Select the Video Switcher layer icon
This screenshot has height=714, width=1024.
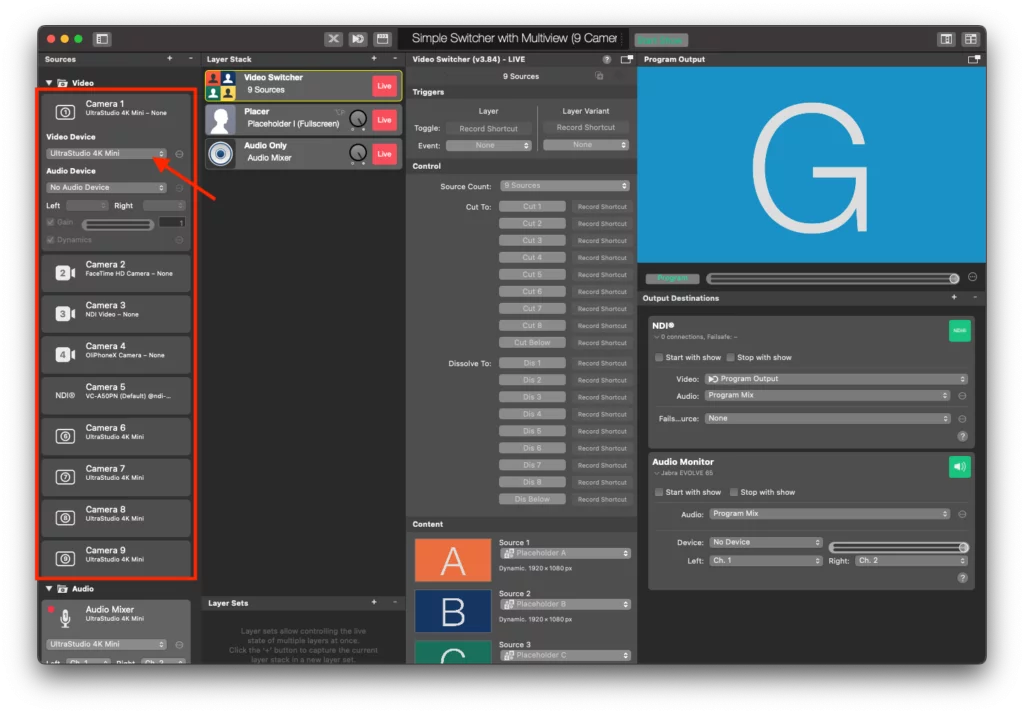(221, 86)
